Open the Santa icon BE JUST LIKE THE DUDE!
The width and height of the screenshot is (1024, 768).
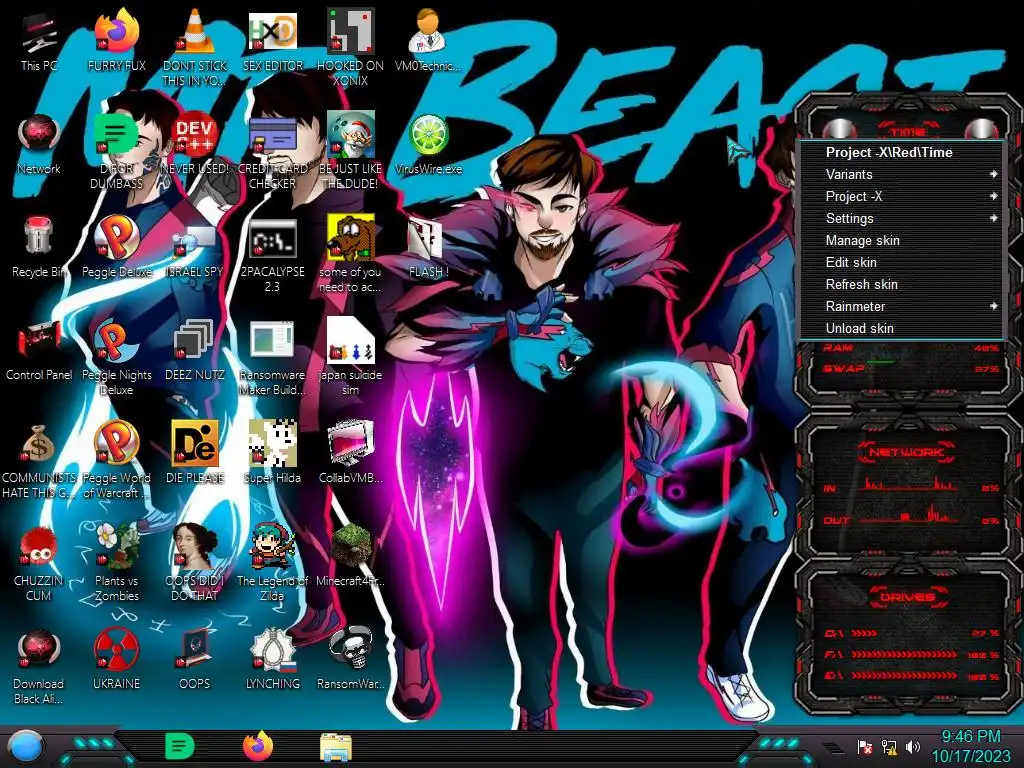click(x=350, y=136)
